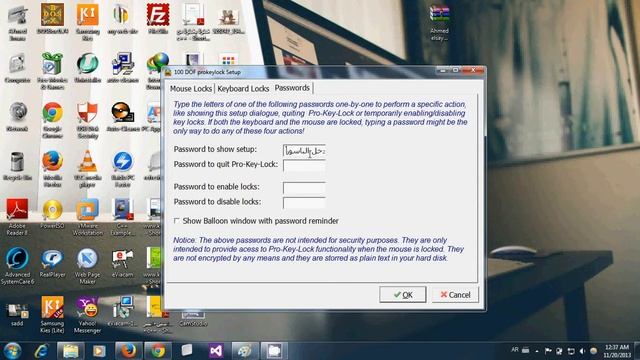
Task: Open Samsung Kies (Lite) desktop icon
Action: (52, 315)
